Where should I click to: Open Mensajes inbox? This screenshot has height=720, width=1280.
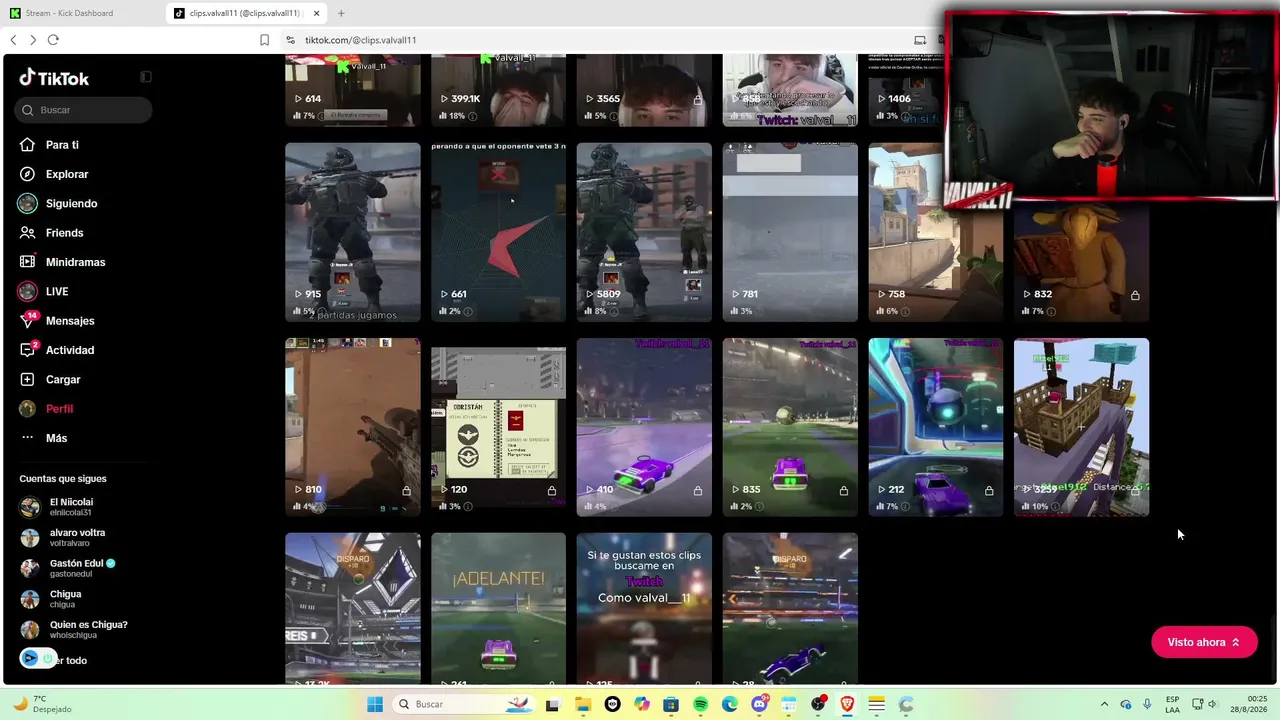click(x=70, y=321)
